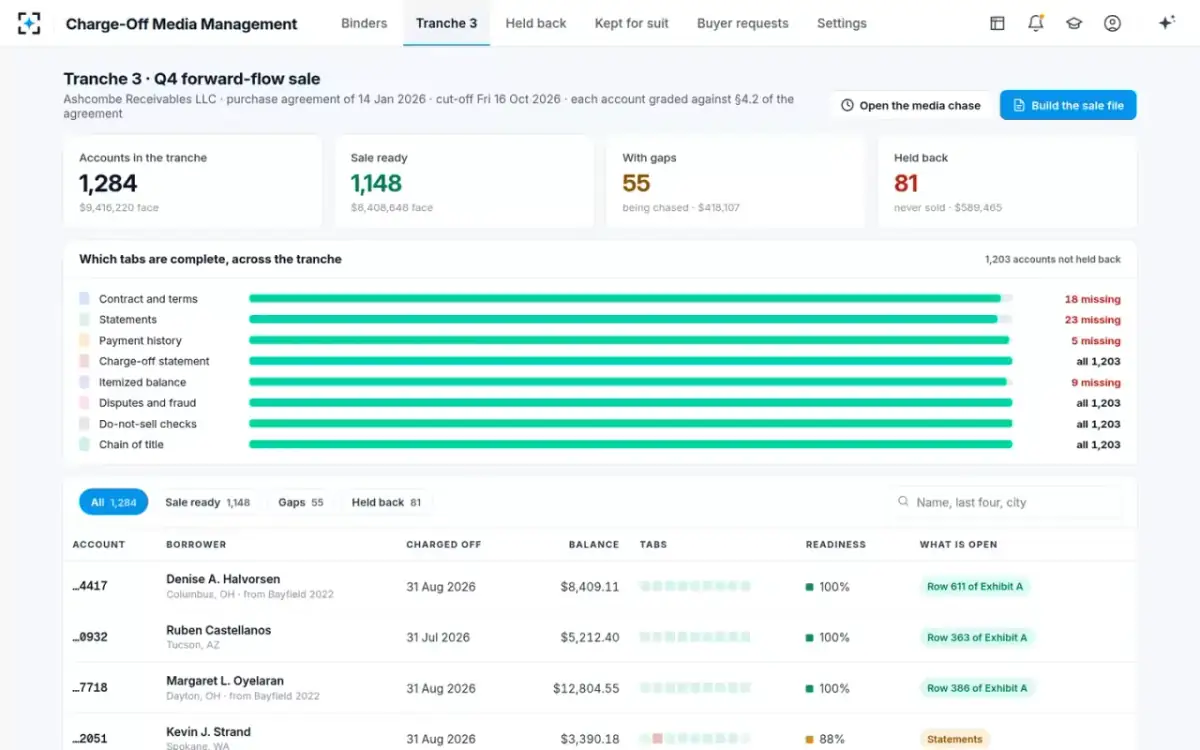Filter by Held back 81 pill
The image size is (1200, 750).
(x=387, y=502)
